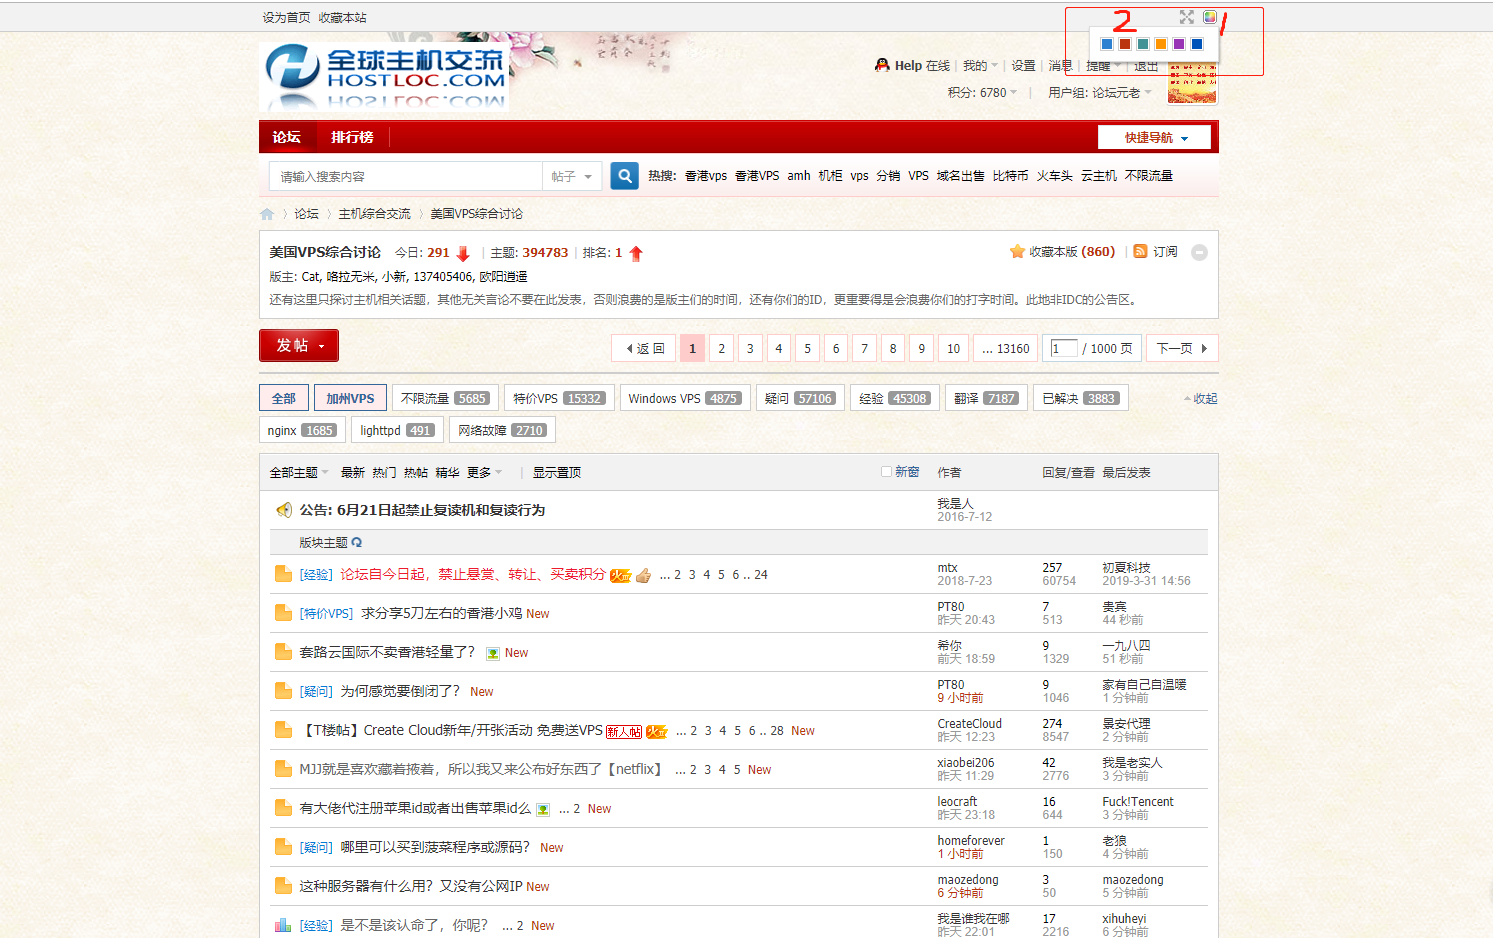Open the 我的 dropdown menu

pyautogui.click(x=980, y=66)
